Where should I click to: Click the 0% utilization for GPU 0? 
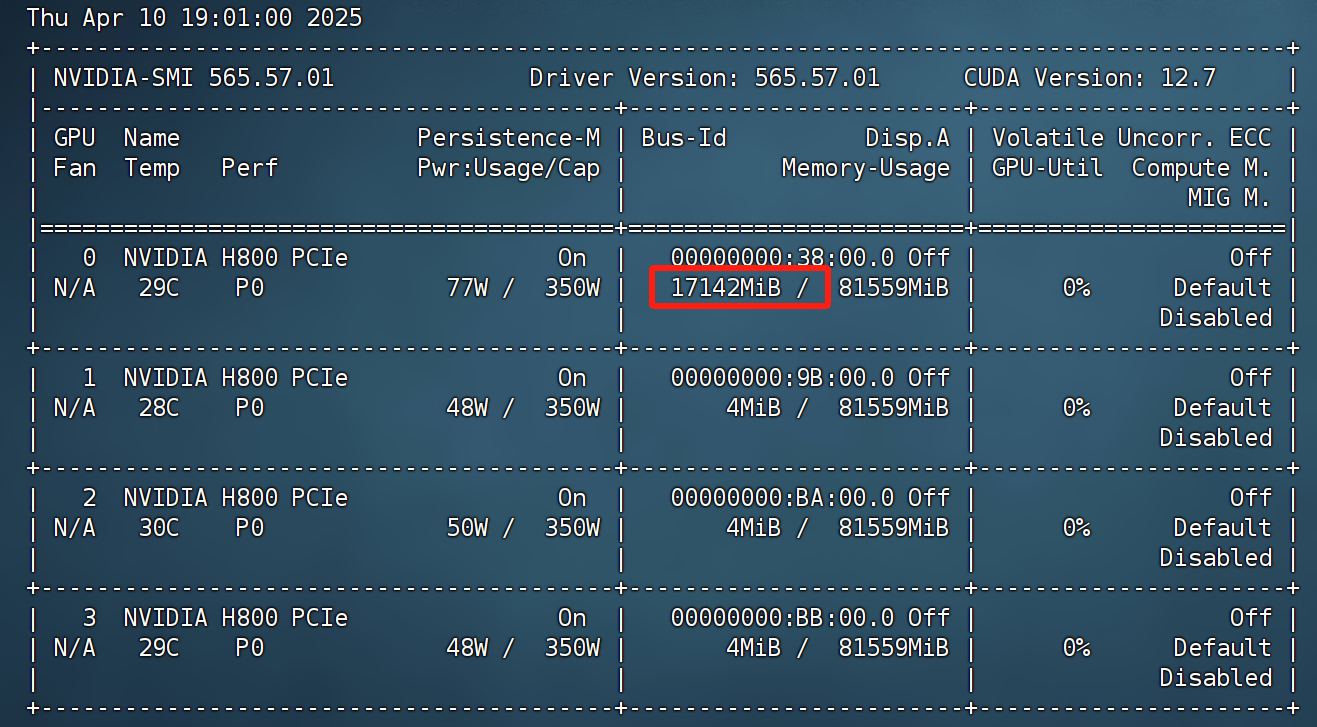[1076, 288]
